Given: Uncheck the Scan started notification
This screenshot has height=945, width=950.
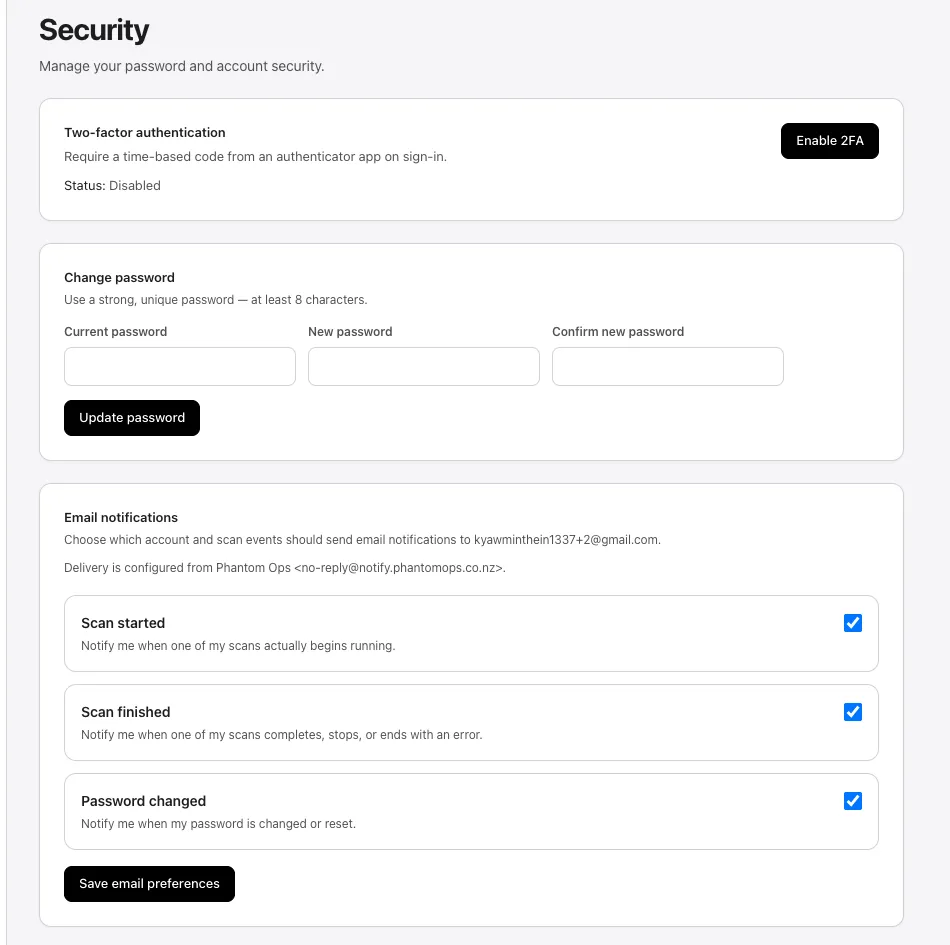Looking at the screenshot, I should point(852,622).
